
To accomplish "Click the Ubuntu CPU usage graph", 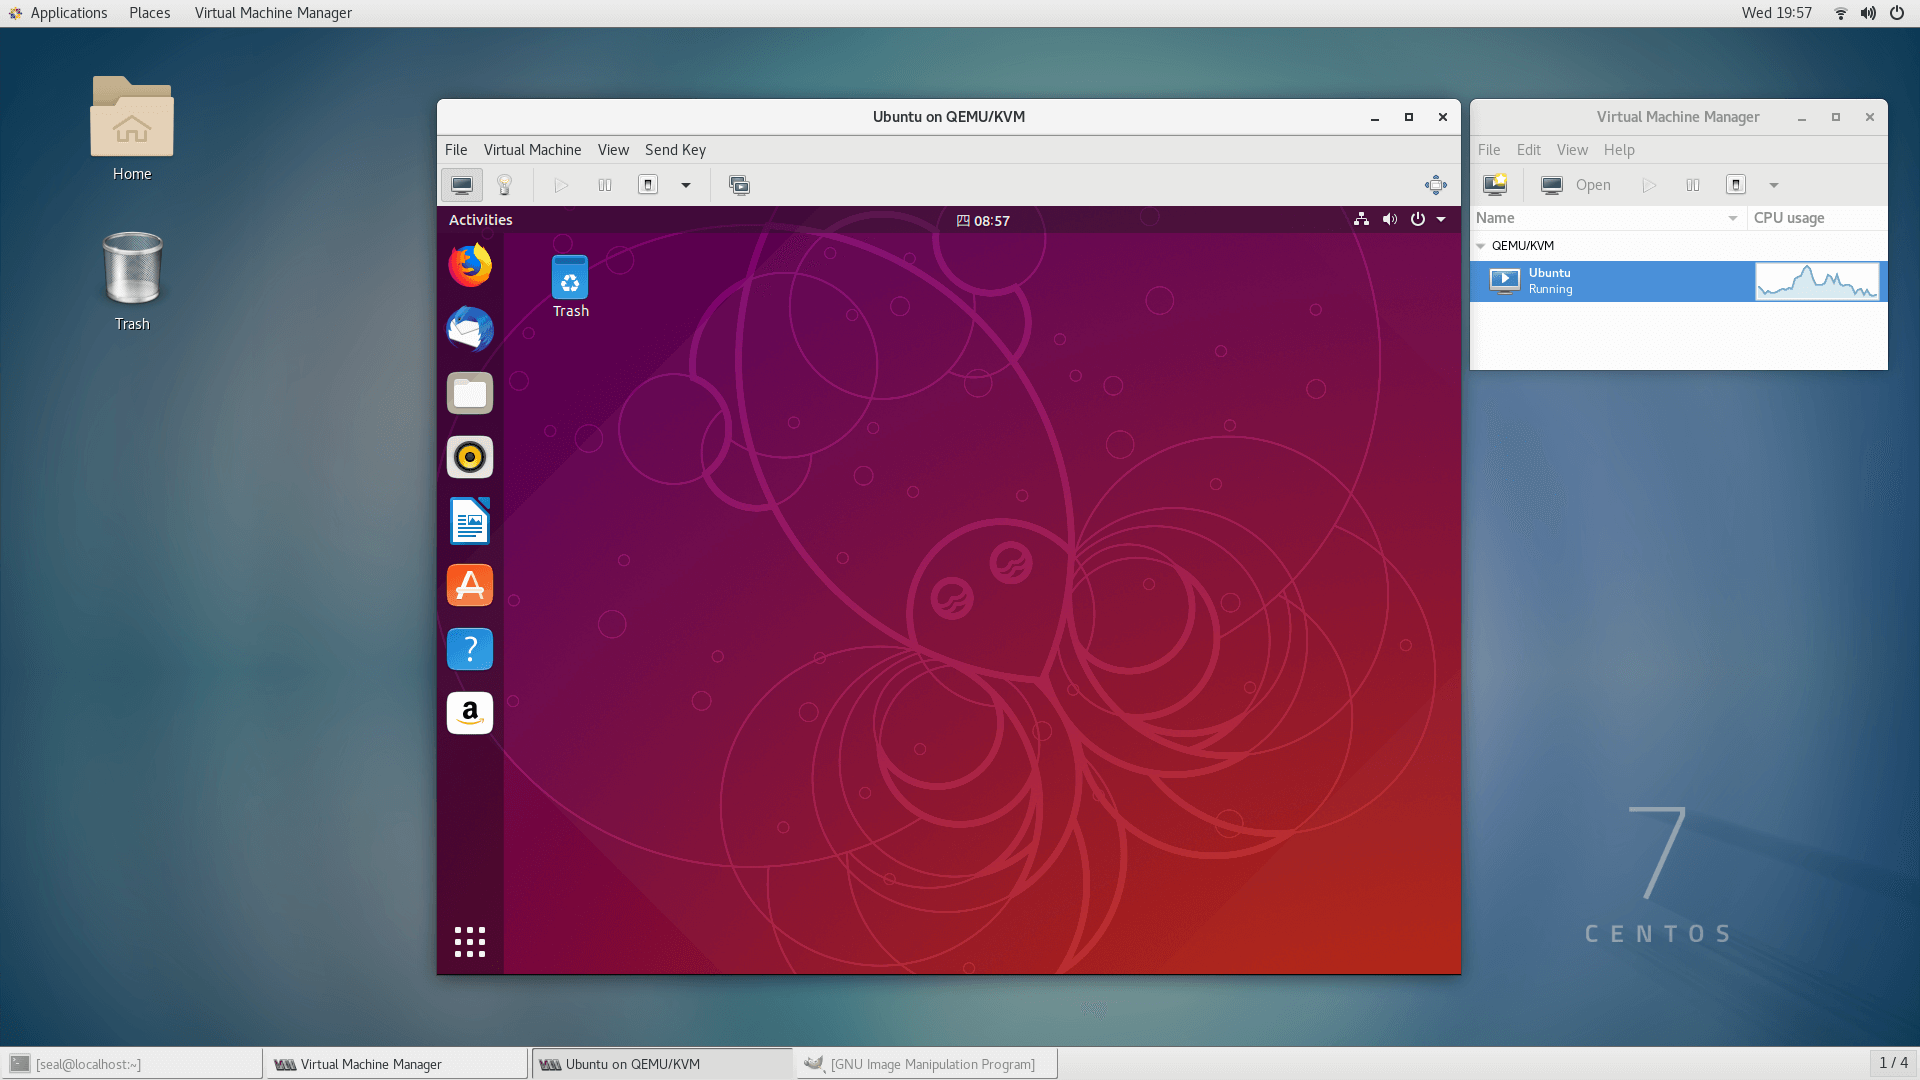I will tap(1817, 281).
